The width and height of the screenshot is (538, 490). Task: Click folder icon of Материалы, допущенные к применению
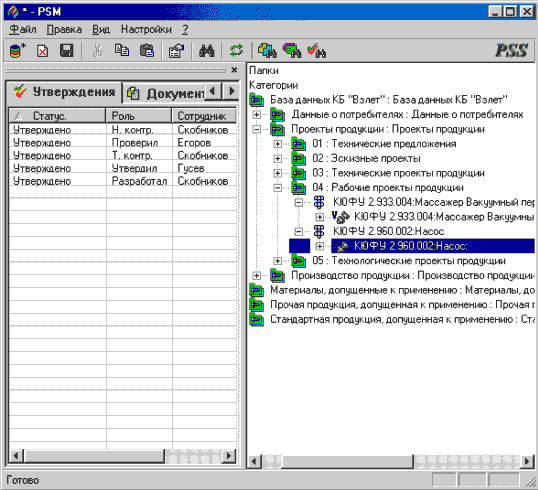pos(257,290)
